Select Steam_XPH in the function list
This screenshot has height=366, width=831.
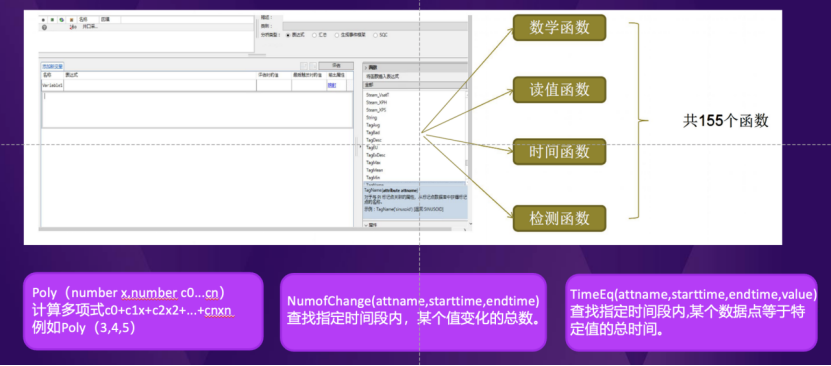tap(374, 102)
